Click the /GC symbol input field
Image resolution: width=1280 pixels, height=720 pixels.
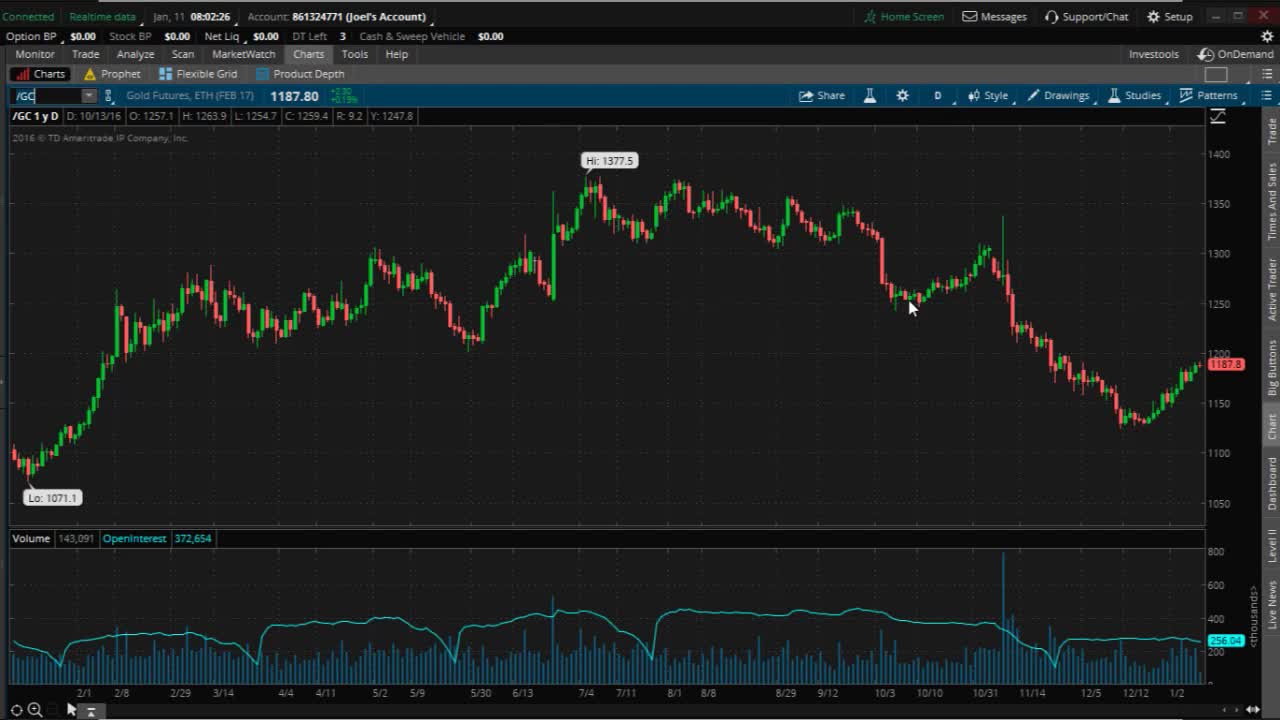click(x=47, y=96)
